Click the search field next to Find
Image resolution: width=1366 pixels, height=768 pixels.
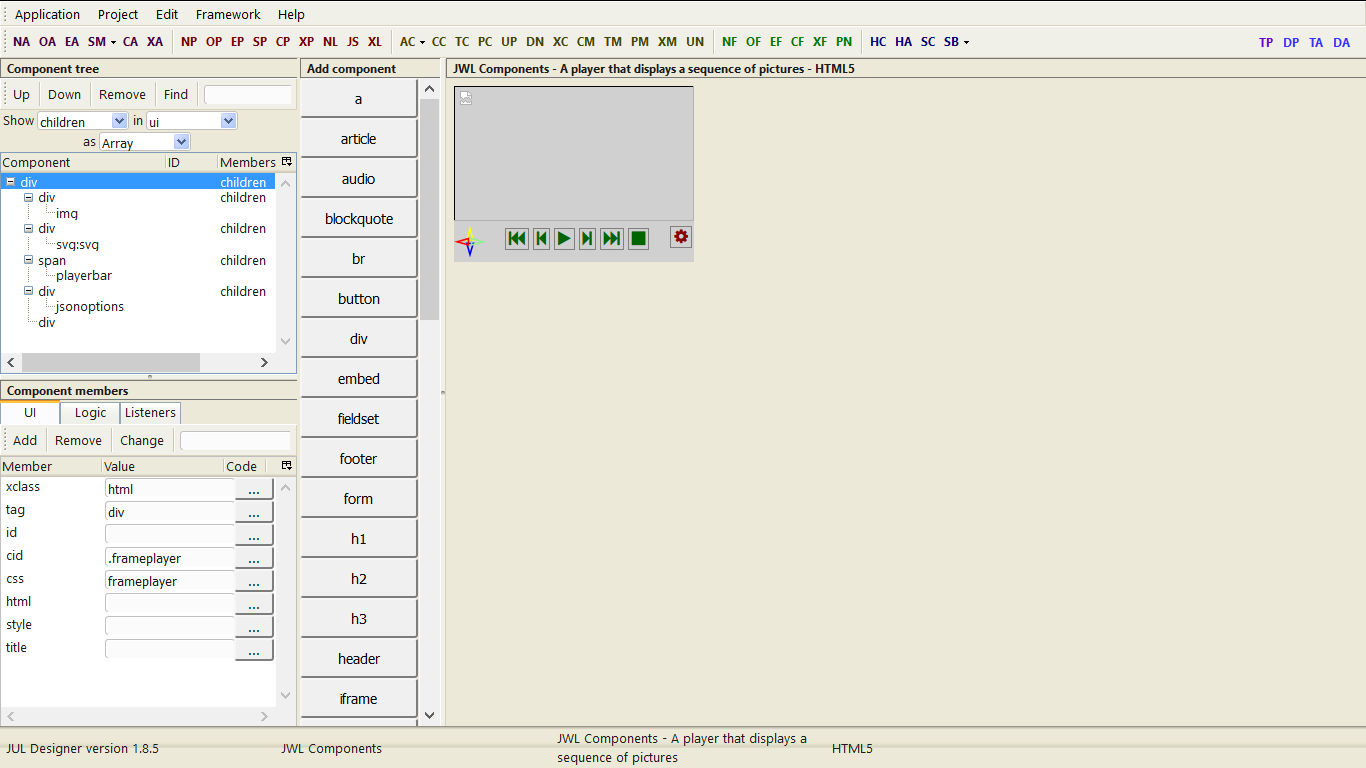click(247, 94)
